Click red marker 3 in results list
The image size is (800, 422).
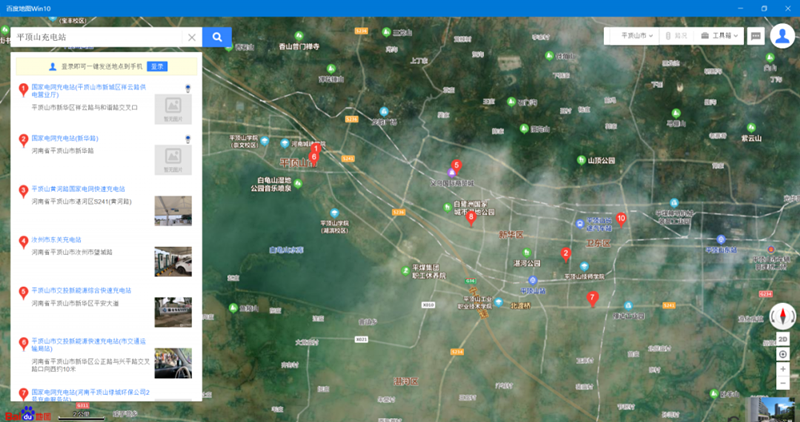[23, 191]
